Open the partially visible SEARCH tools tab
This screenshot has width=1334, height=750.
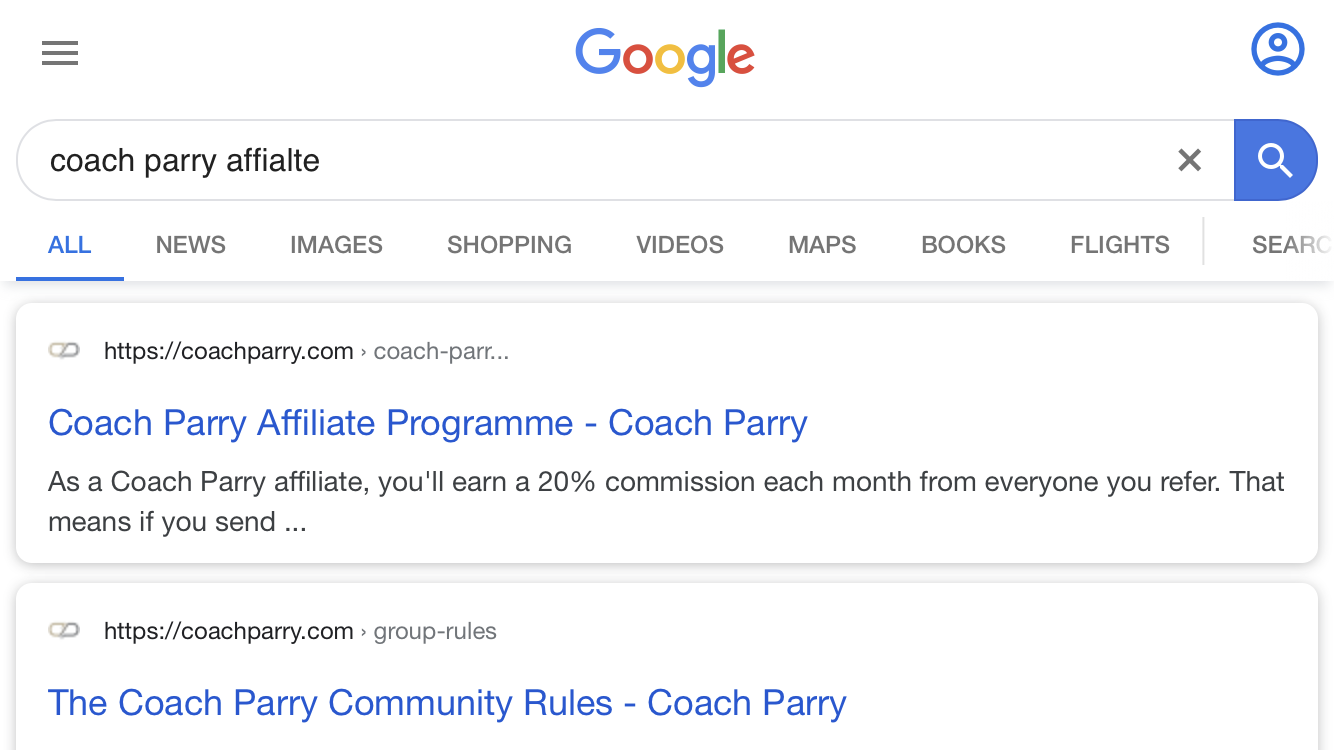[1290, 245]
